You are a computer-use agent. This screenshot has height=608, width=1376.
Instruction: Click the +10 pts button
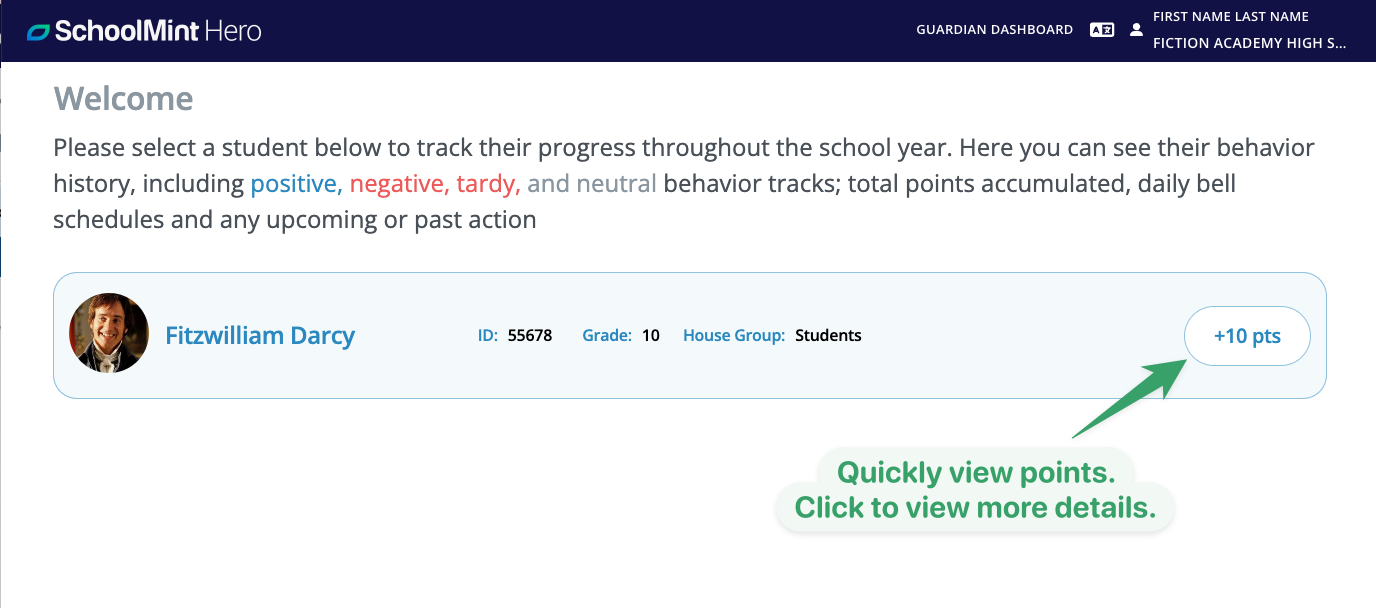point(1247,336)
